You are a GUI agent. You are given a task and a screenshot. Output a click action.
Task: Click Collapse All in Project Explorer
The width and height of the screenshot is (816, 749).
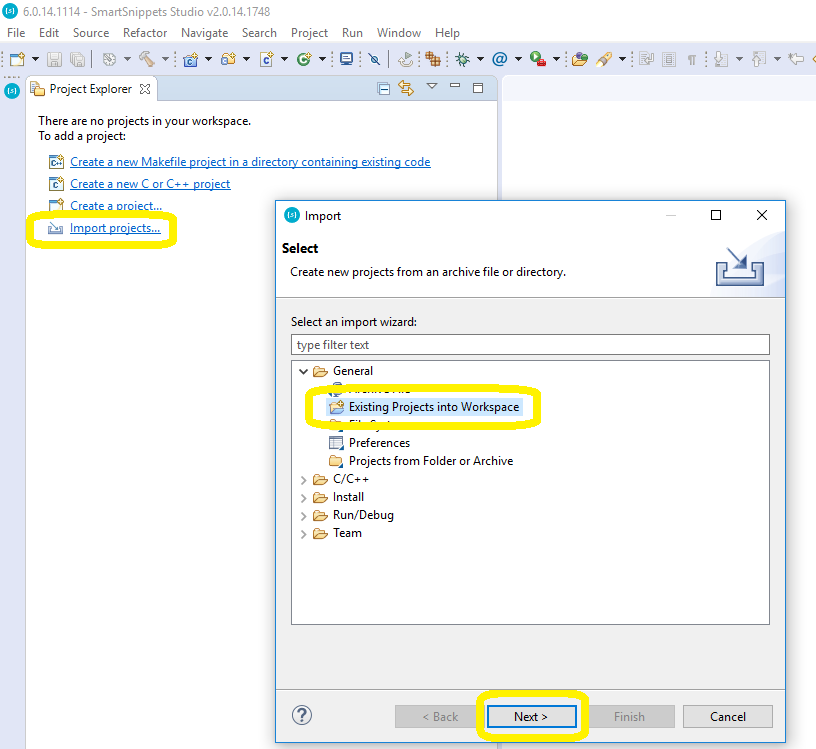pyautogui.click(x=384, y=89)
